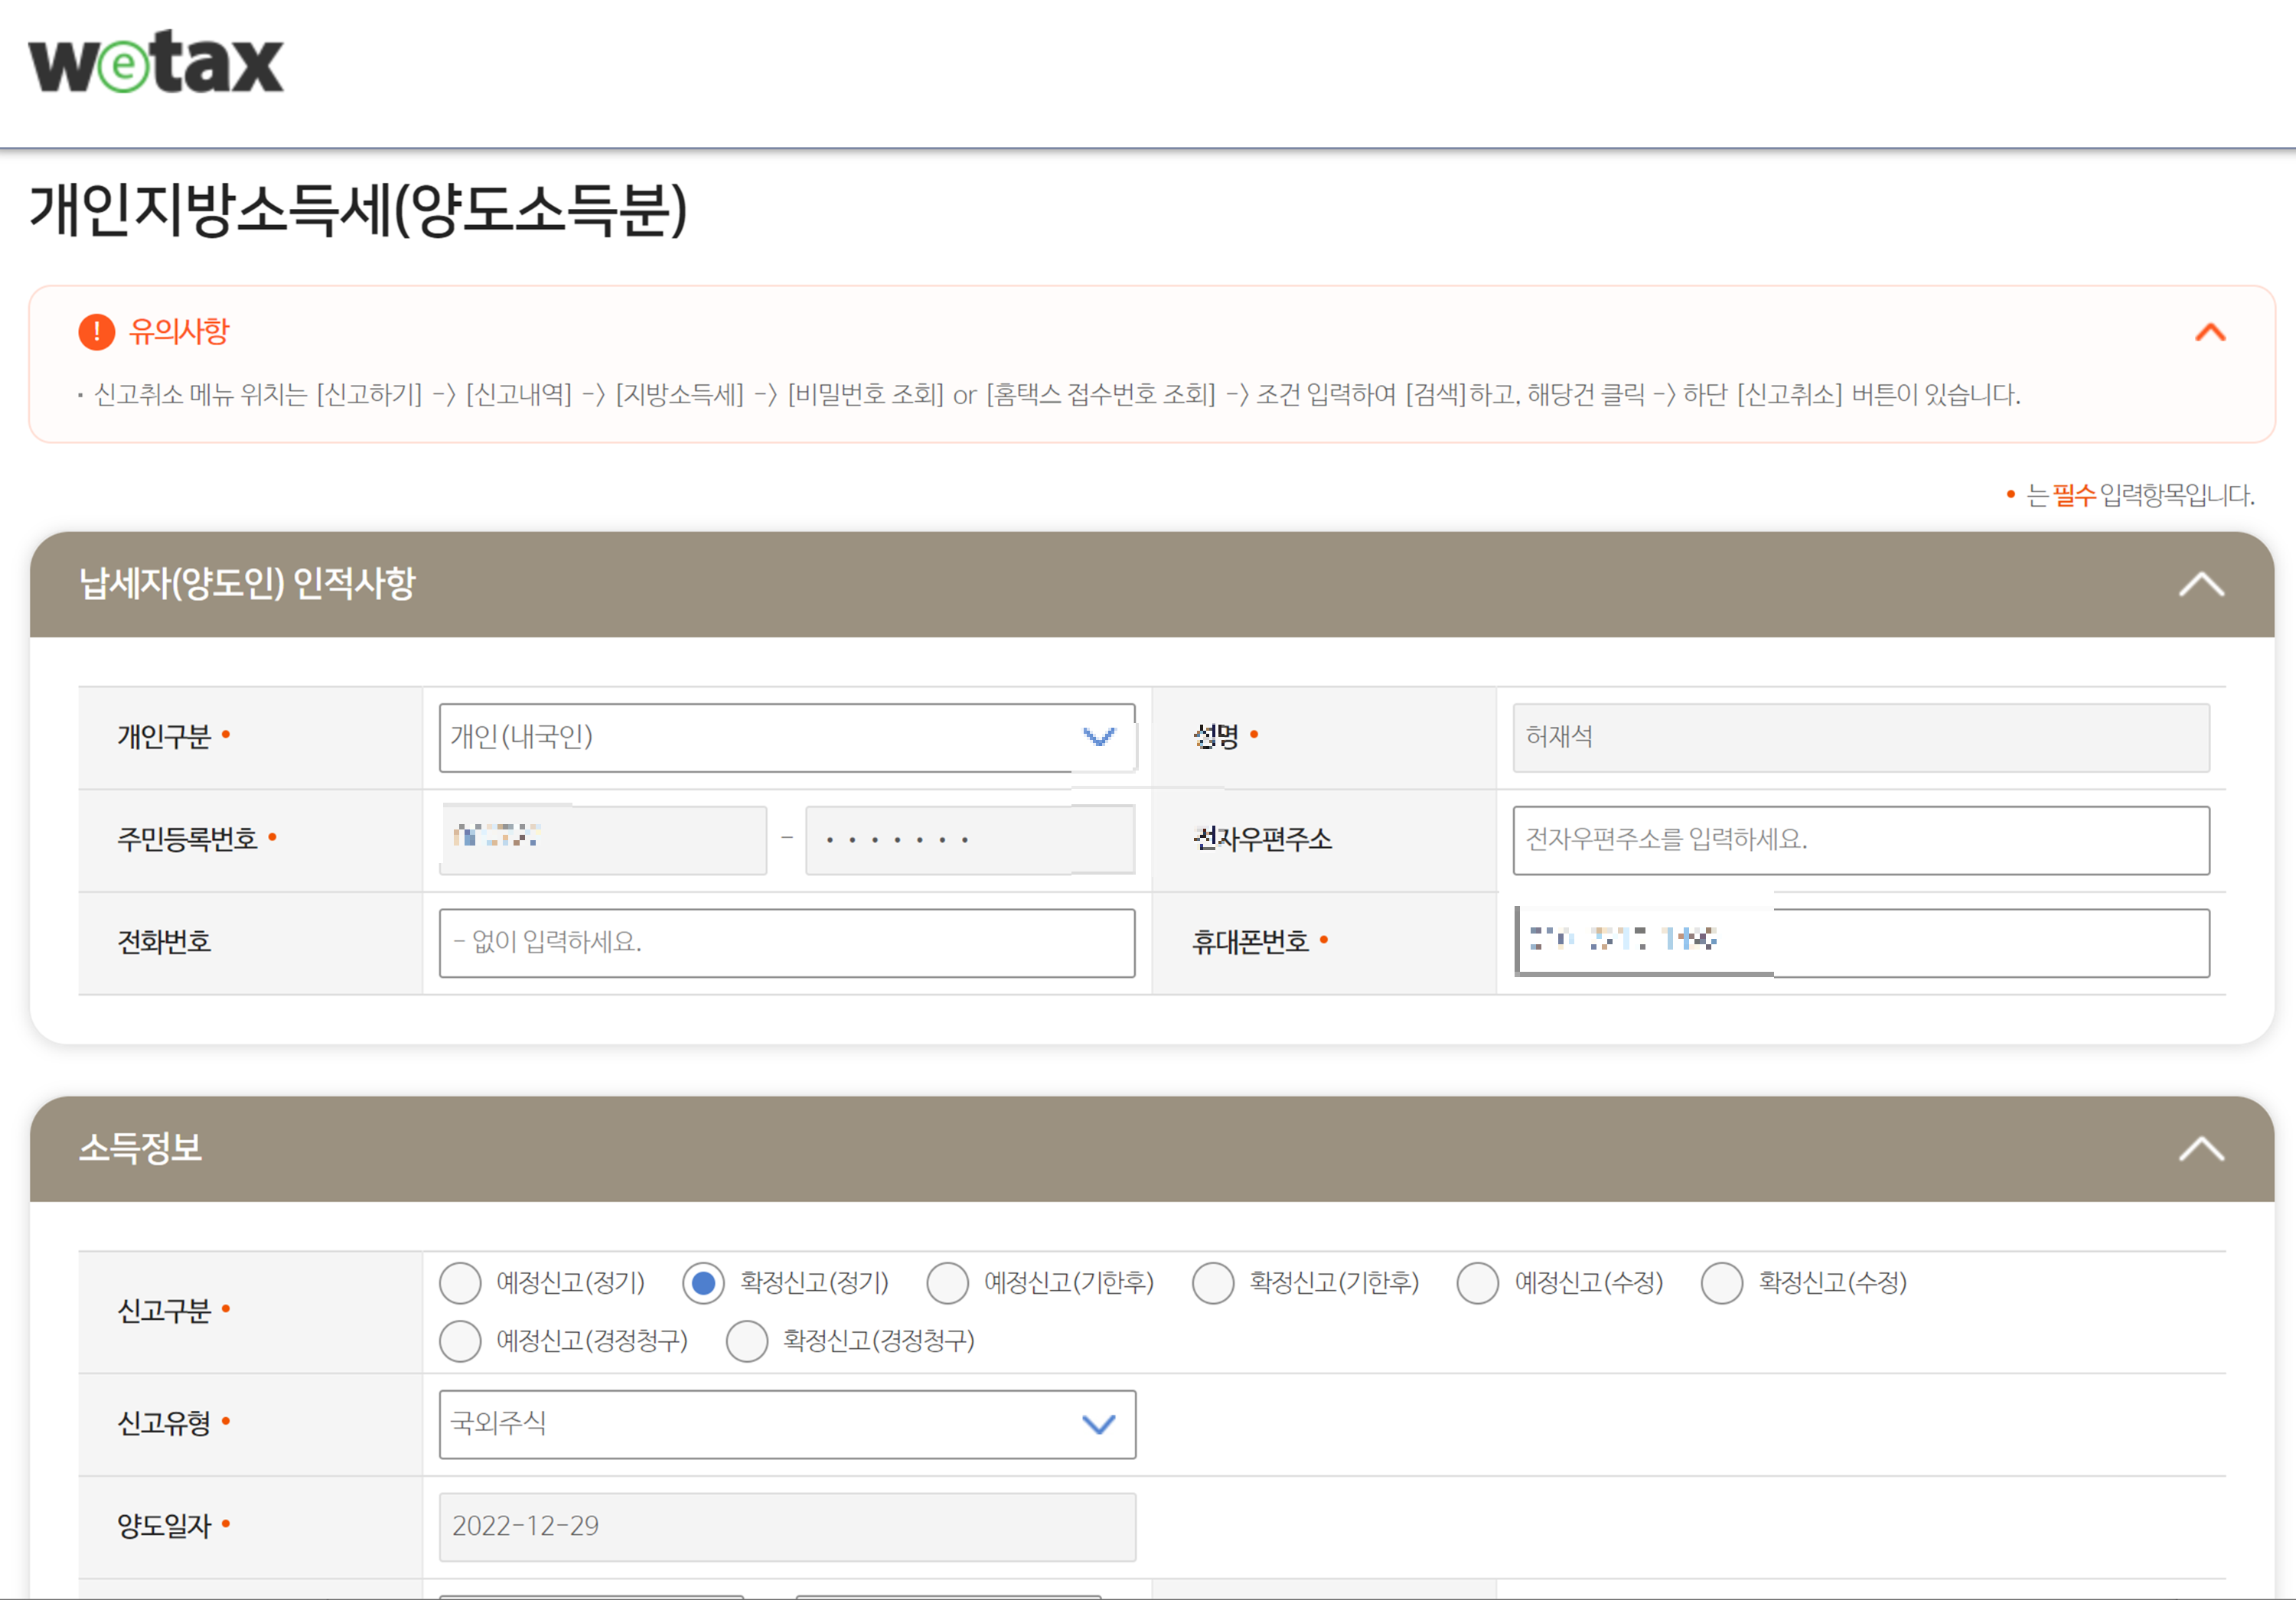Open the 신고유형 국외주식 dropdown
The height and width of the screenshot is (1600, 2296).
(786, 1424)
